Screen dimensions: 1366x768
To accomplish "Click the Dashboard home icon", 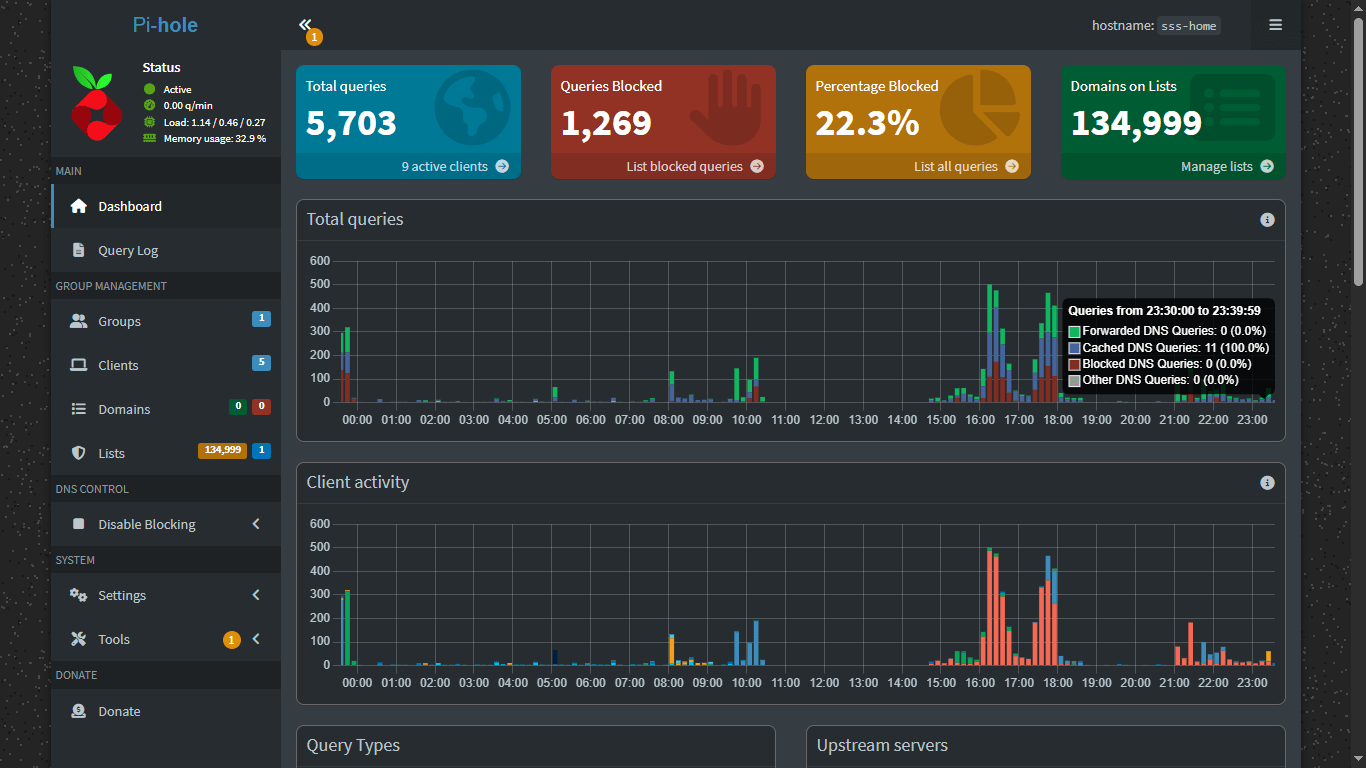I will coord(79,206).
